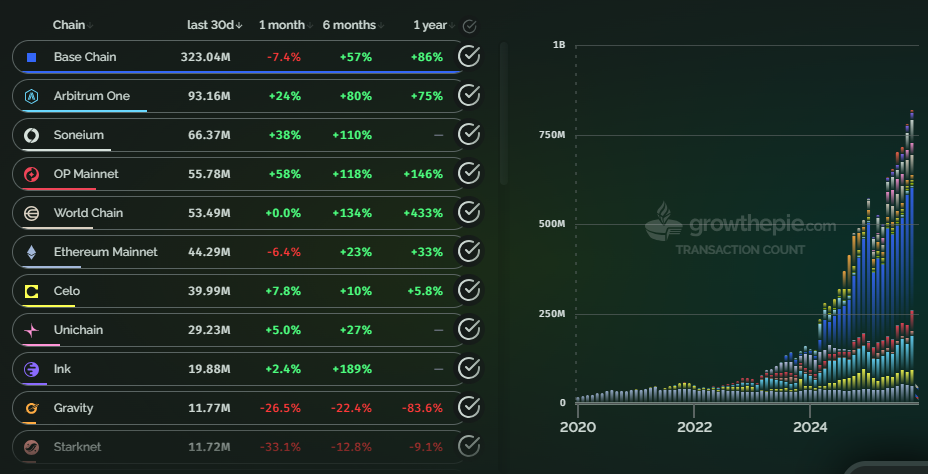Click the OP Mainnet red logo
Image resolution: width=928 pixels, height=474 pixels.
[x=31, y=174]
